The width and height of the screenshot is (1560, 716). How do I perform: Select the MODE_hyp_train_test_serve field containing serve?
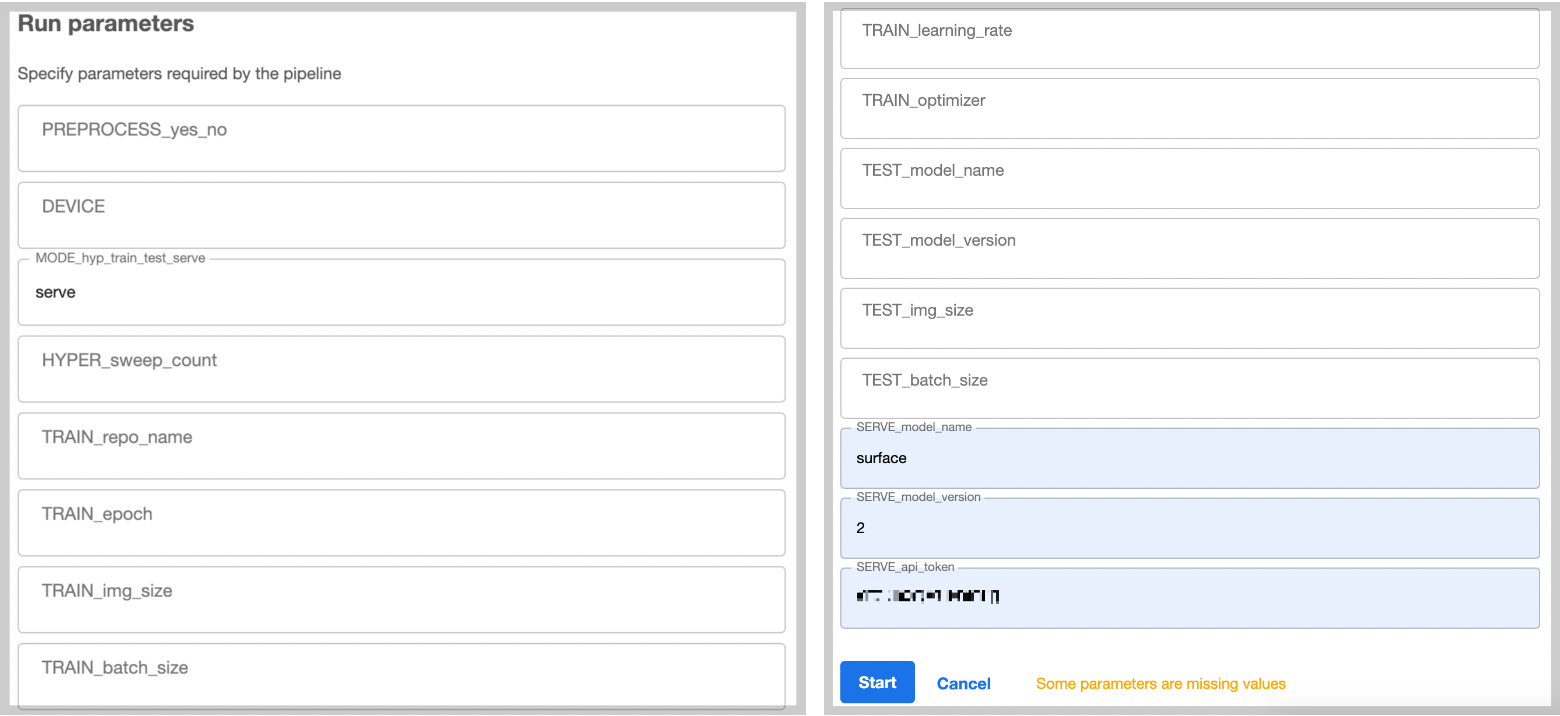[x=401, y=292]
